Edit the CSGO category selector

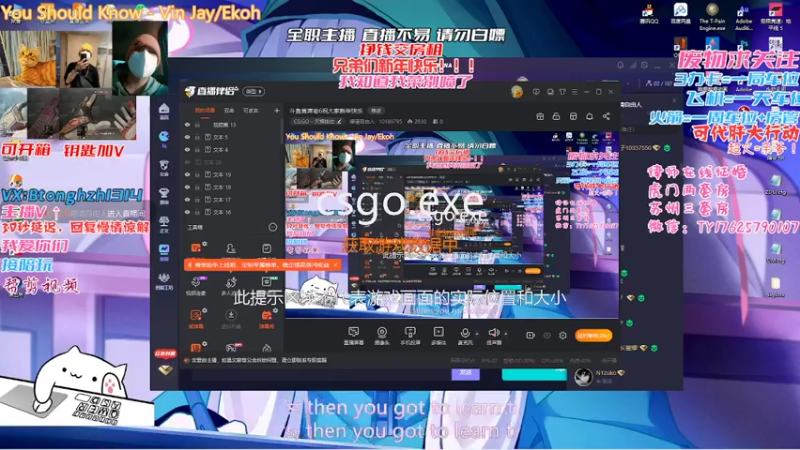pyautogui.click(x=317, y=121)
